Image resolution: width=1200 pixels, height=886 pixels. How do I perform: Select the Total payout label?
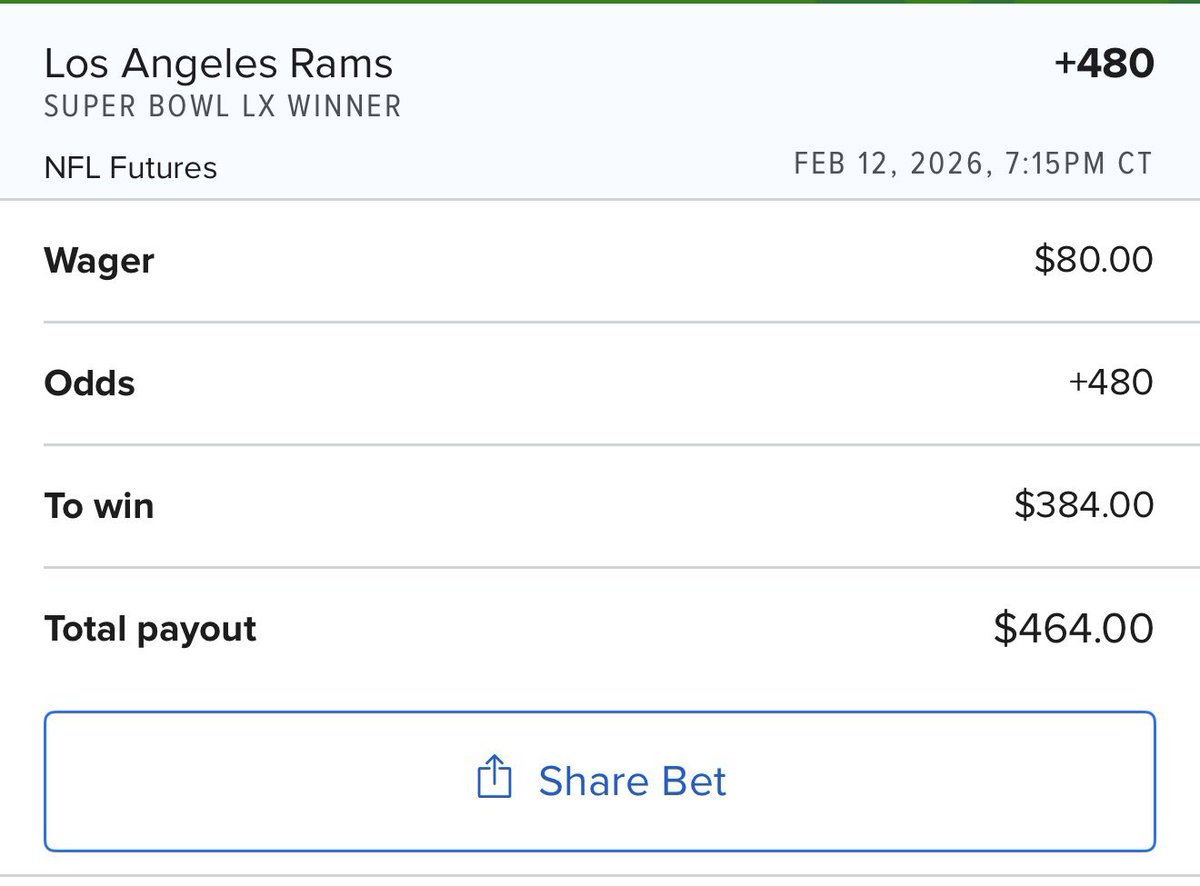tap(150, 629)
